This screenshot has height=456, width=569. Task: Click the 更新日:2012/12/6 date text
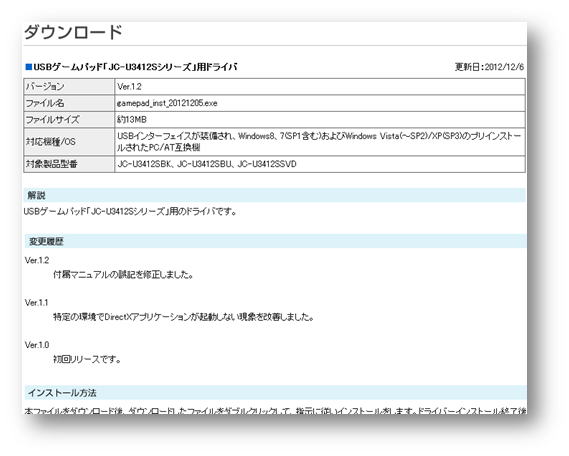tap(490, 67)
